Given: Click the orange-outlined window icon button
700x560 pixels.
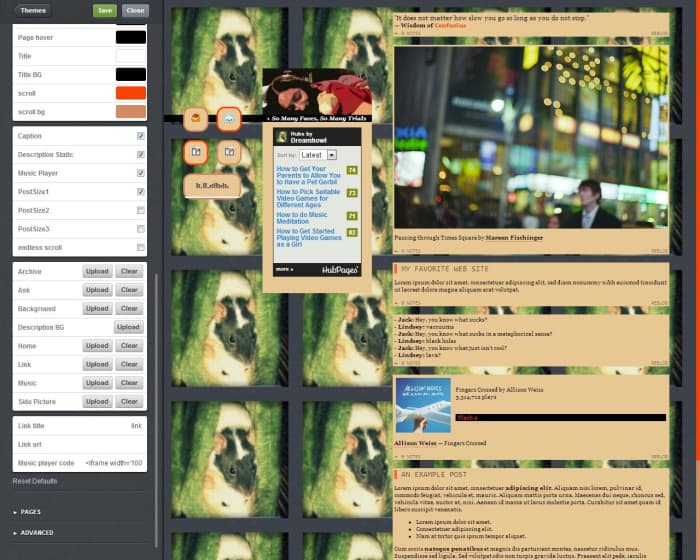Looking at the screenshot, I should tap(196, 152).
